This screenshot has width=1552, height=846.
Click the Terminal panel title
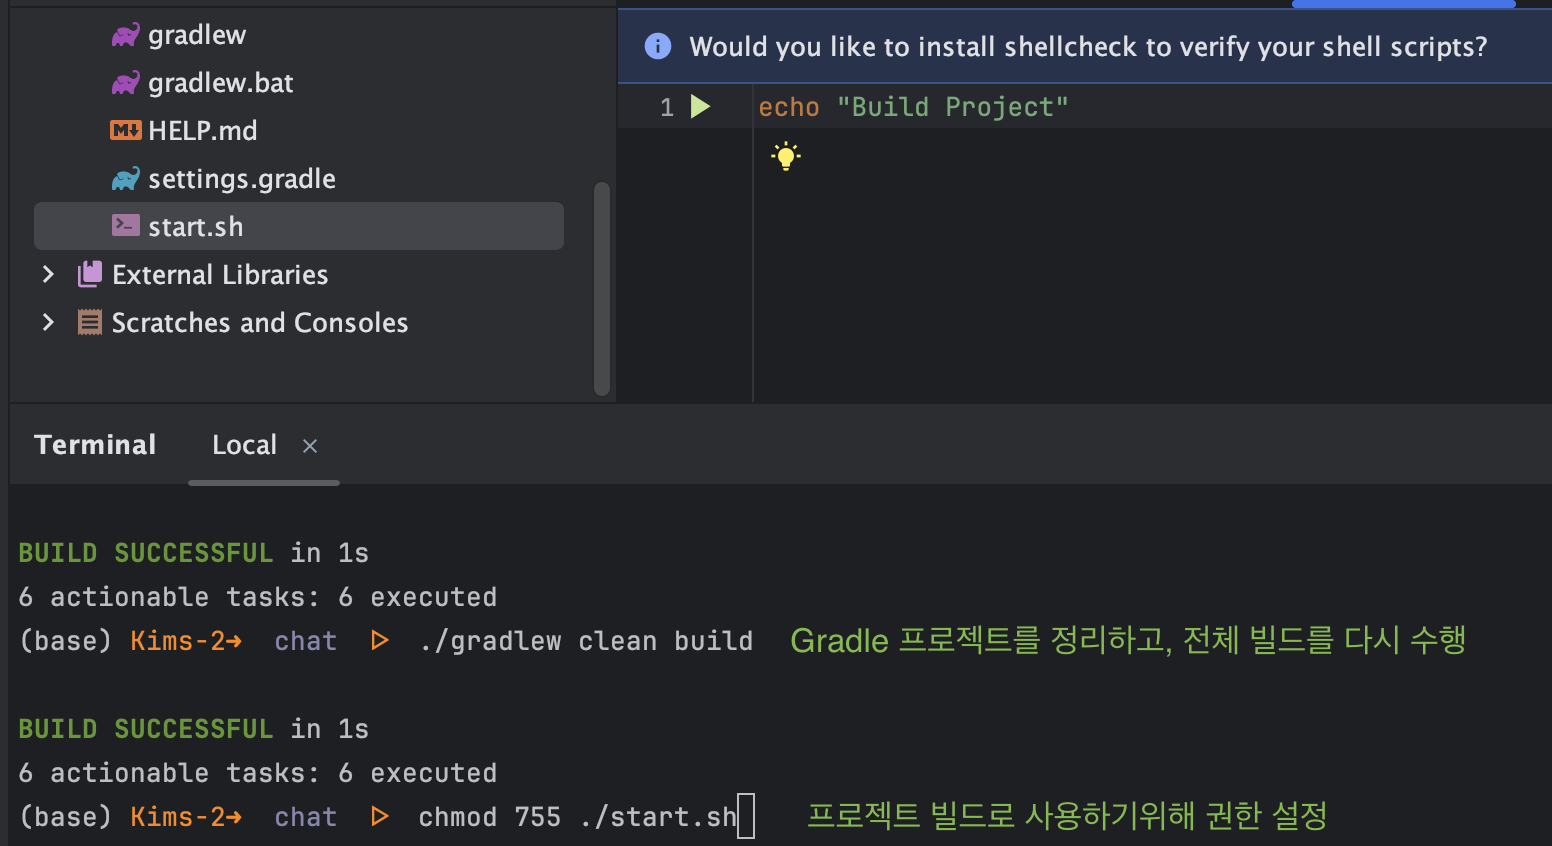coord(95,445)
